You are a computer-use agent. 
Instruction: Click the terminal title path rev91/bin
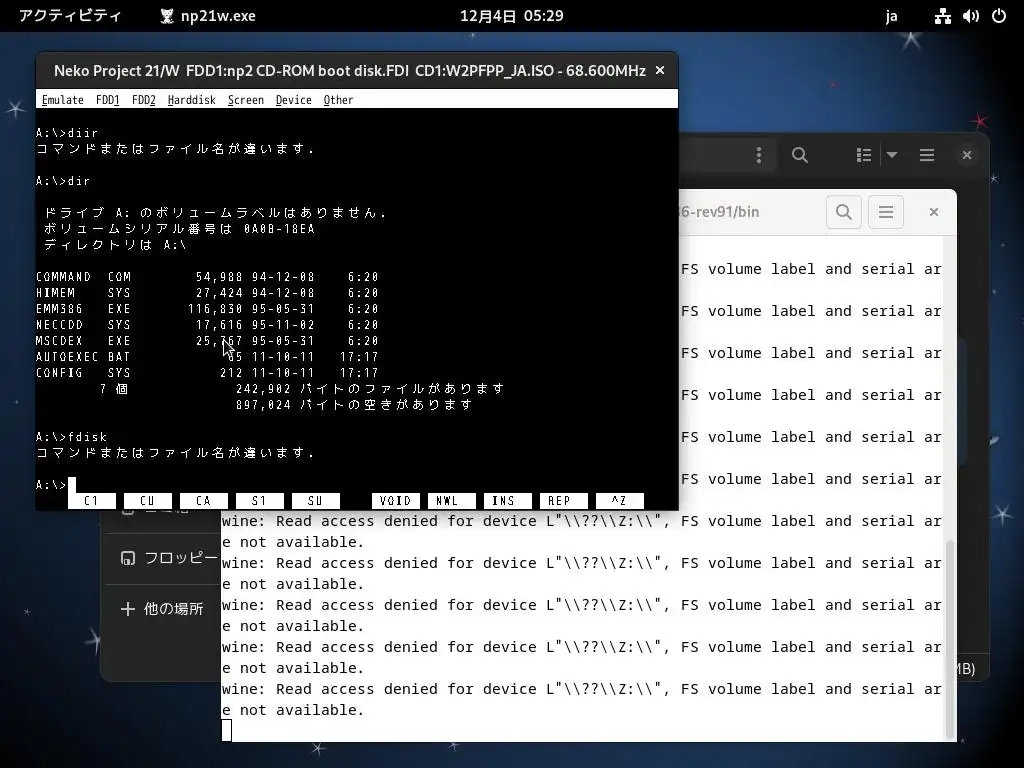tap(720, 212)
